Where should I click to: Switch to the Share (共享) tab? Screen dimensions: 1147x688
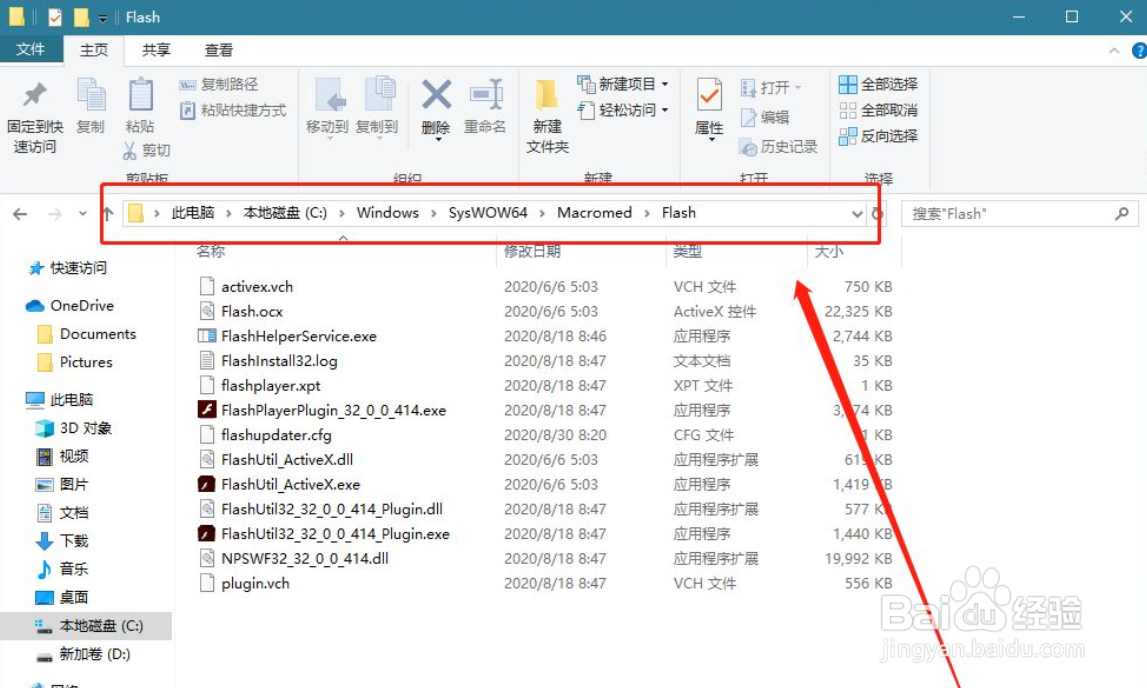click(156, 50)
